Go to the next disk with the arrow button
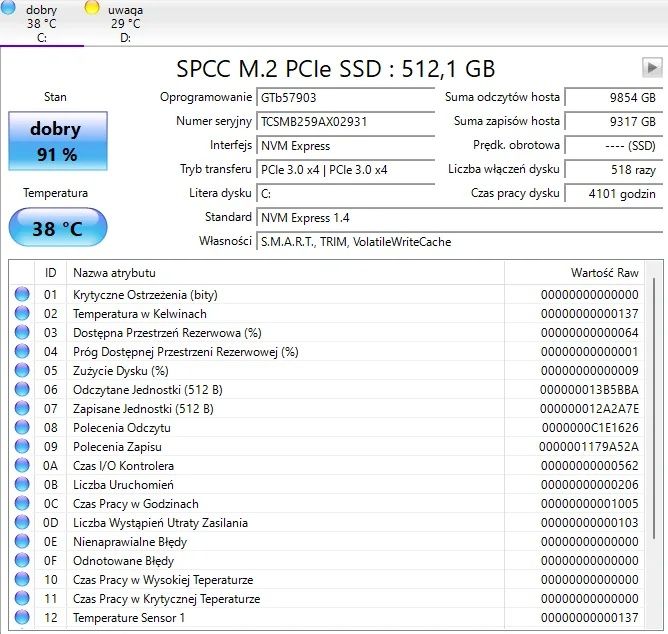The width and height of the screenshot is (668, 634). (652, 68)
